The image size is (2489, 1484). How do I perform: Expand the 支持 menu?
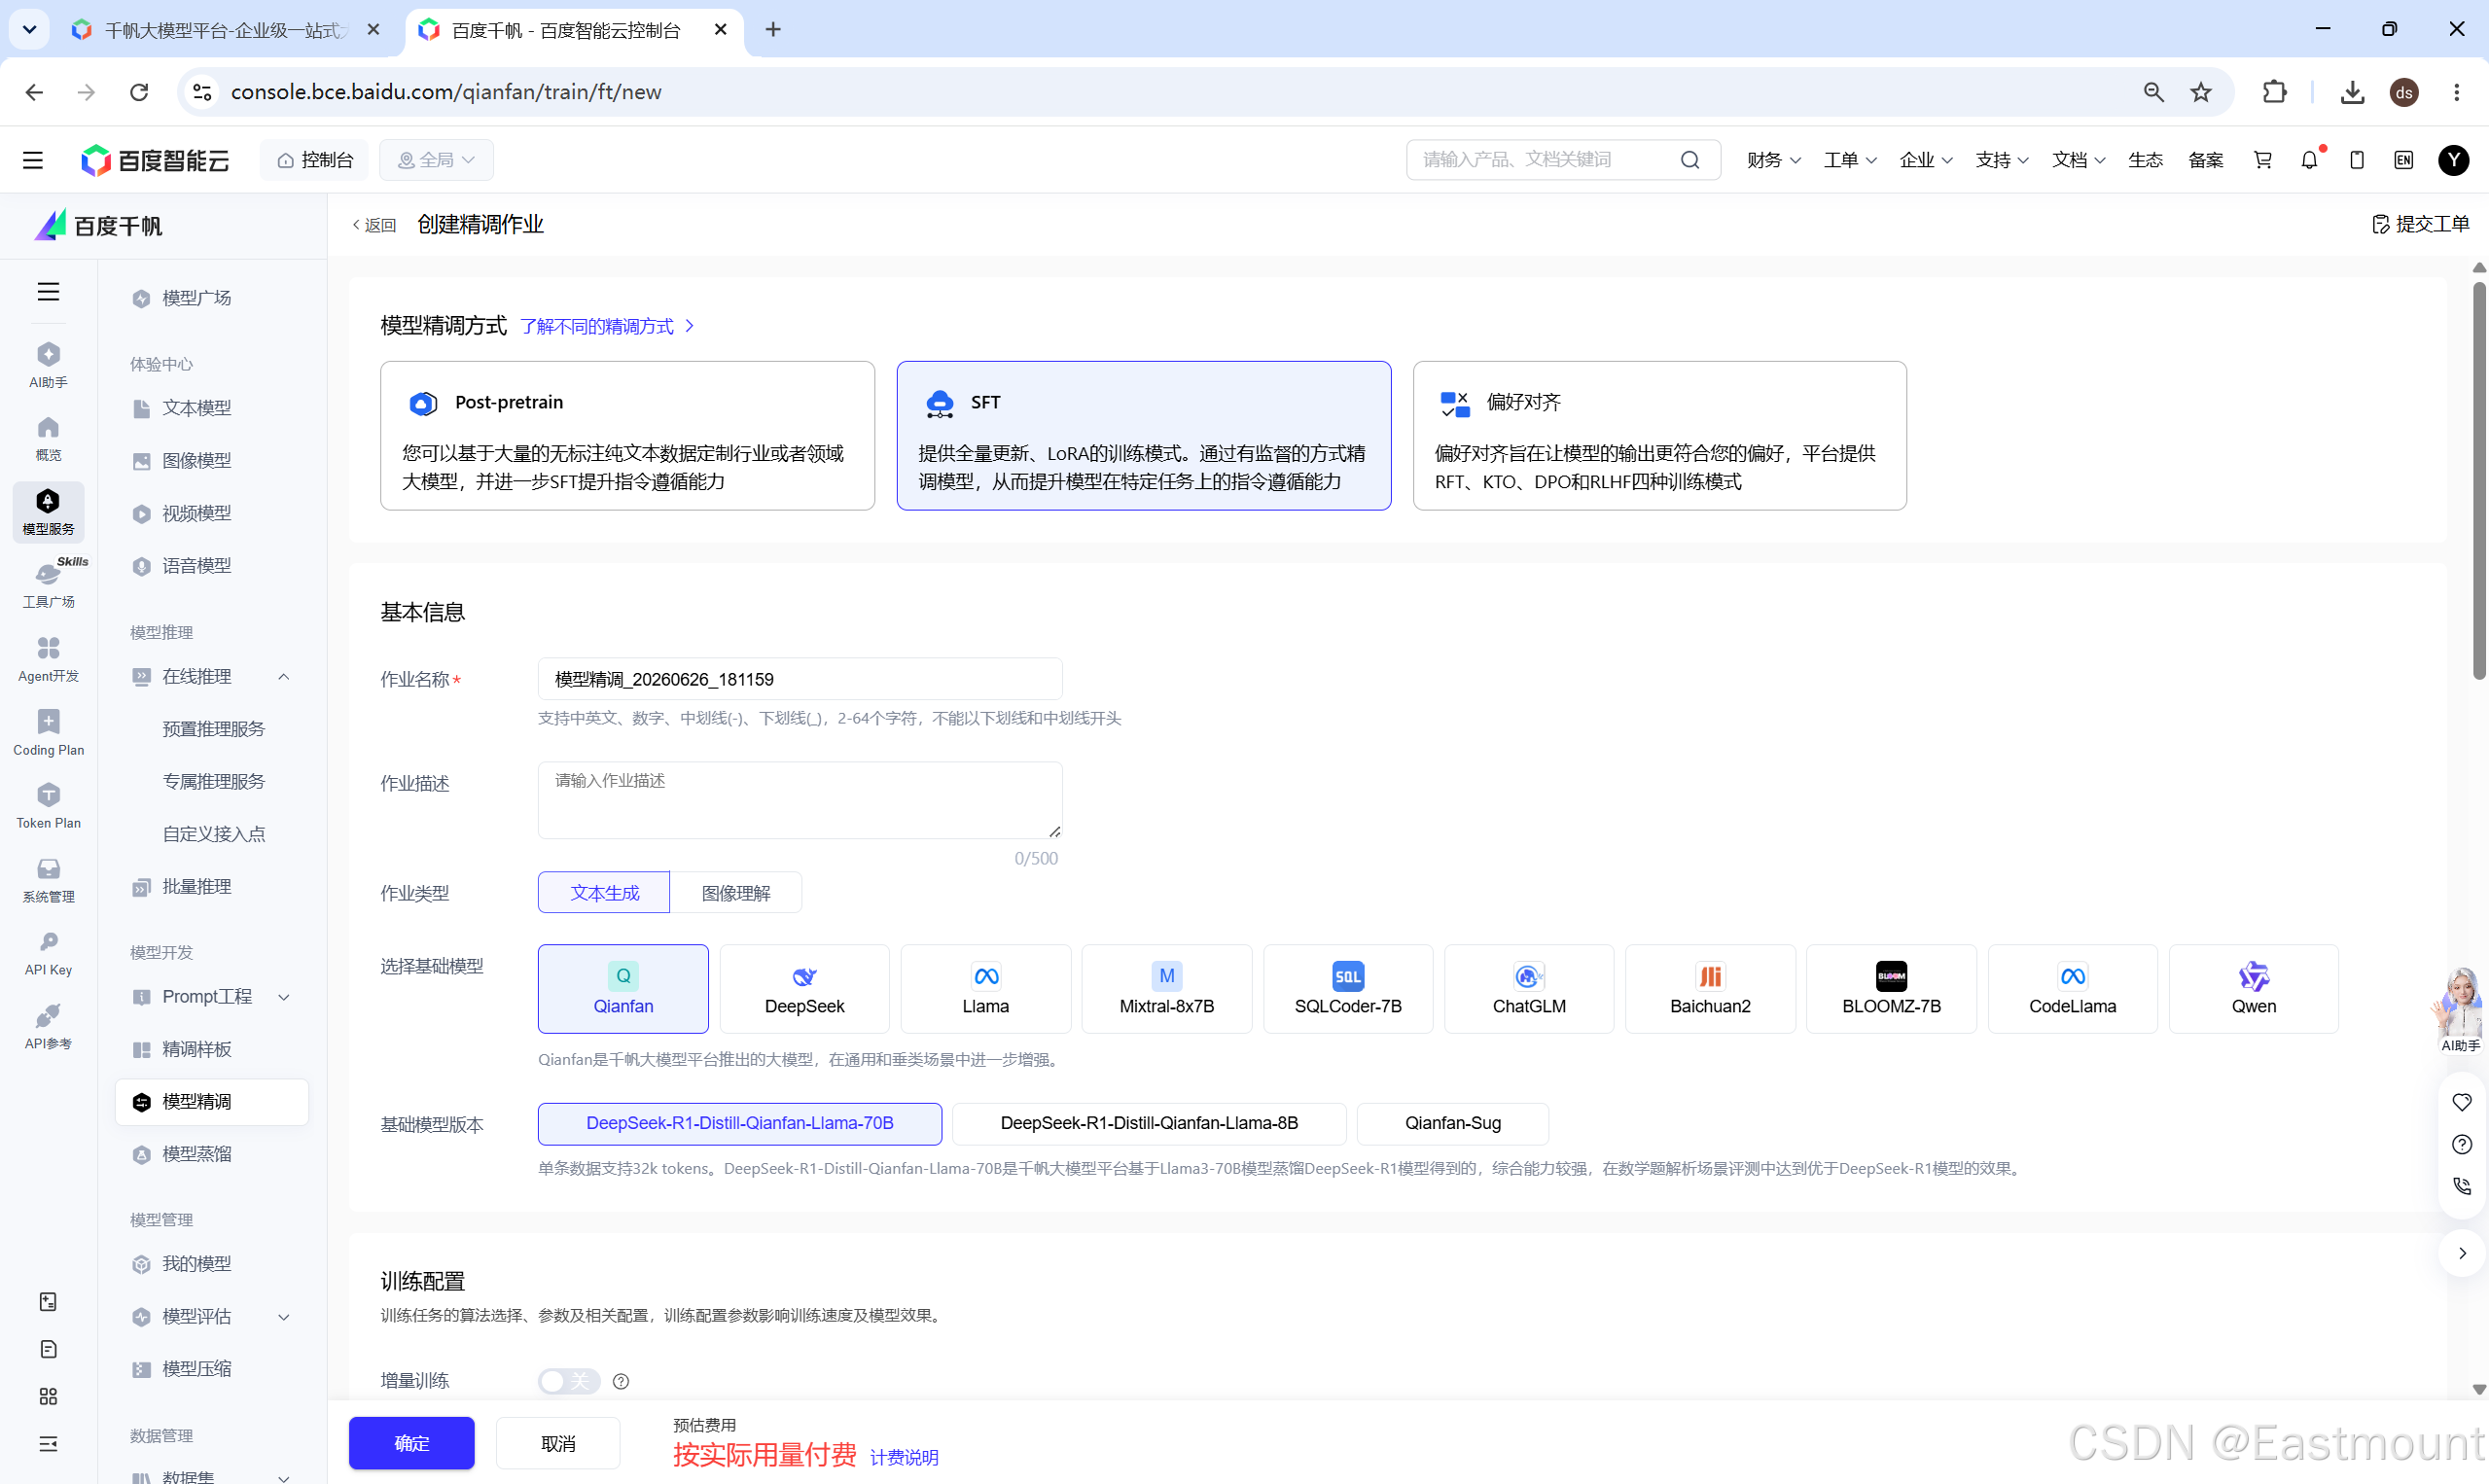pos(2002,160)
